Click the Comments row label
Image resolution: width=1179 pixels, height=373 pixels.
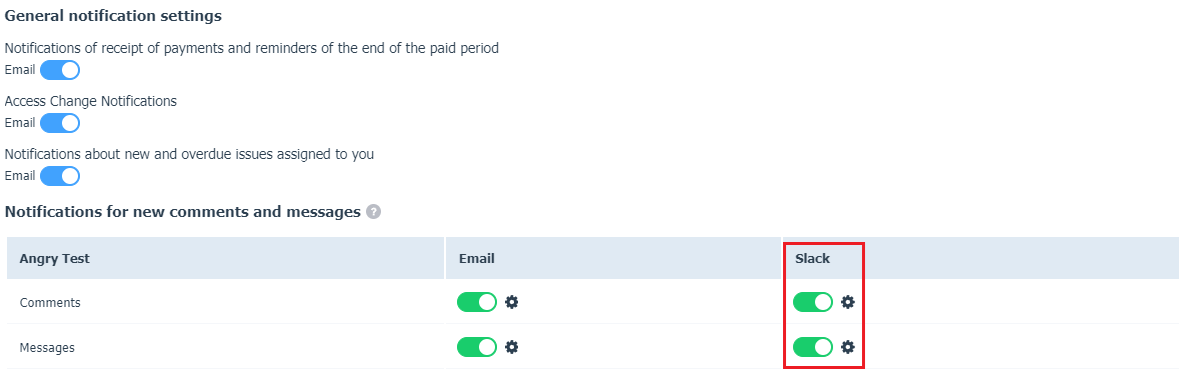click(50, 303)
